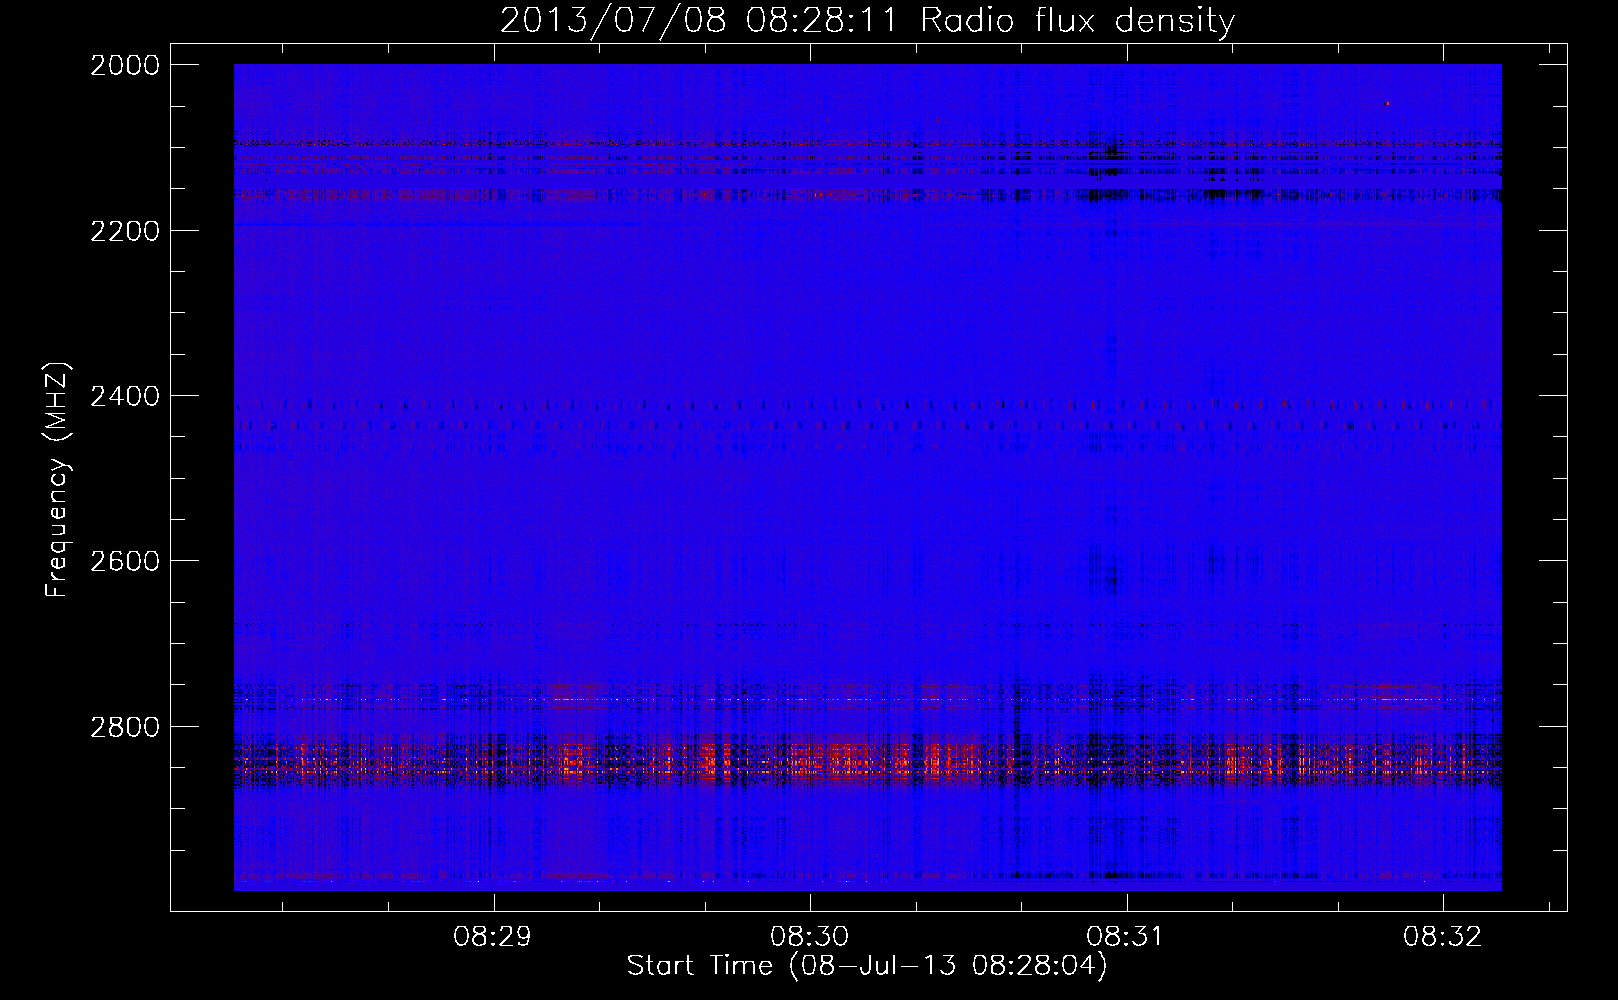Click the 'Start Time (08-Jul-13 08:28:04)' axis title
1618x1000 pixels.
pyautogui.click(x=867, y=966)
